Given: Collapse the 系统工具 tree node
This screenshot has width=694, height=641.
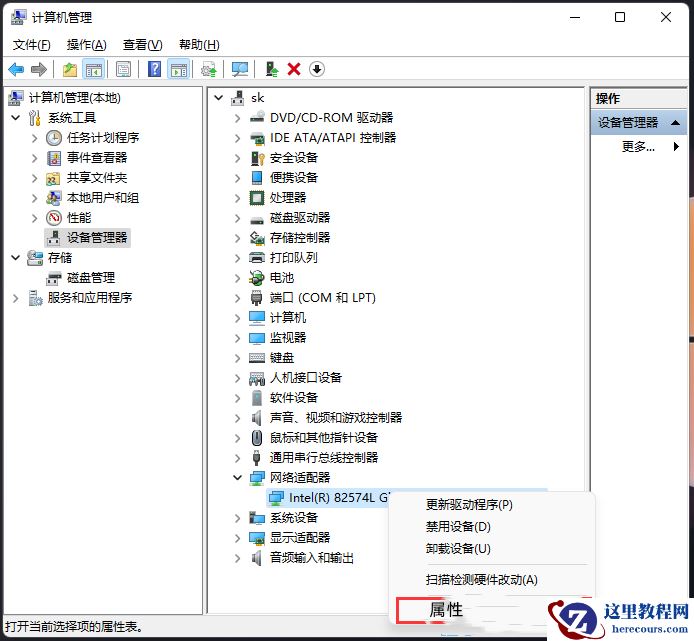Looking at the screenshot, I should (x=16, y=118).
